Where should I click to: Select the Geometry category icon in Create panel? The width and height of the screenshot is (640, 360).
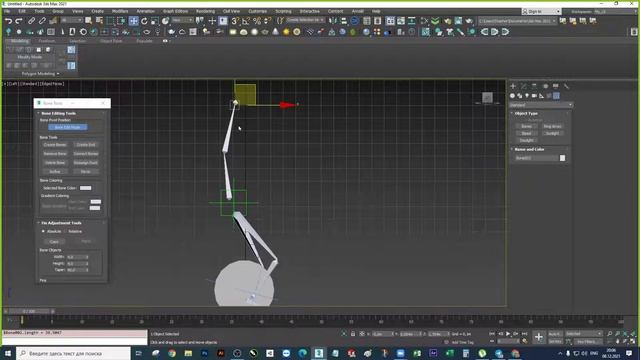(512, 96)
